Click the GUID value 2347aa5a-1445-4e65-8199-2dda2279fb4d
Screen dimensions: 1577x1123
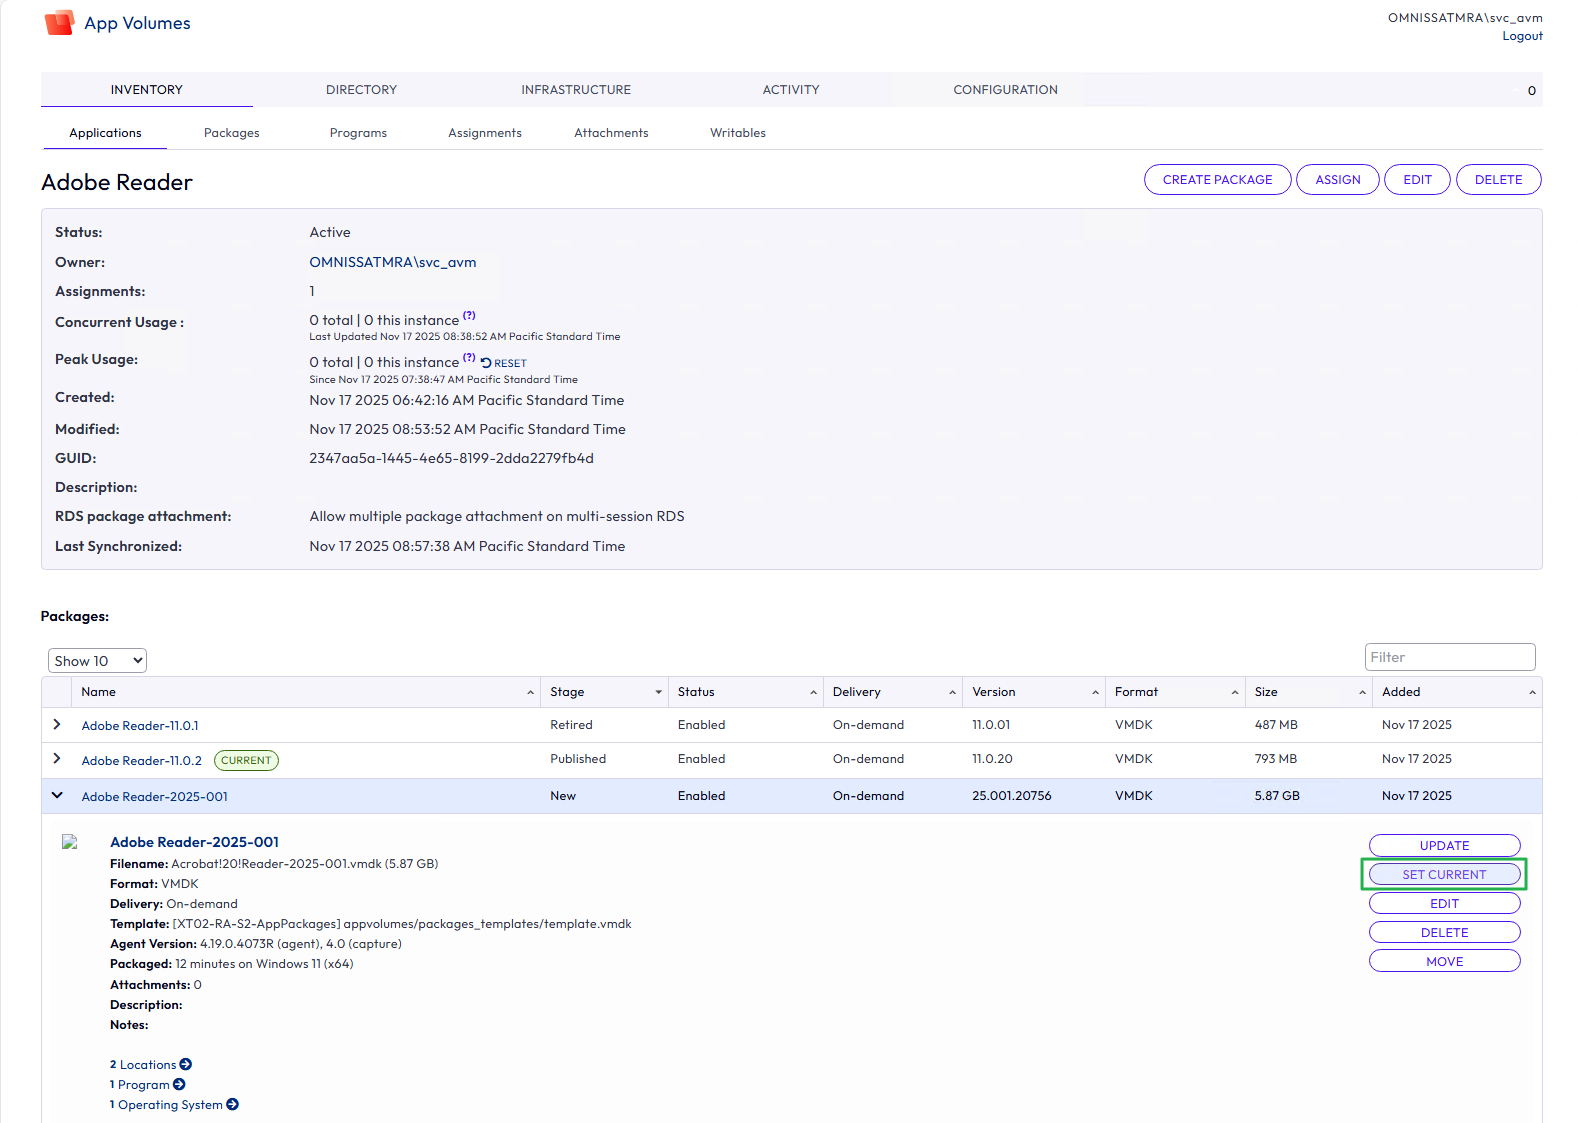[451, 458]
